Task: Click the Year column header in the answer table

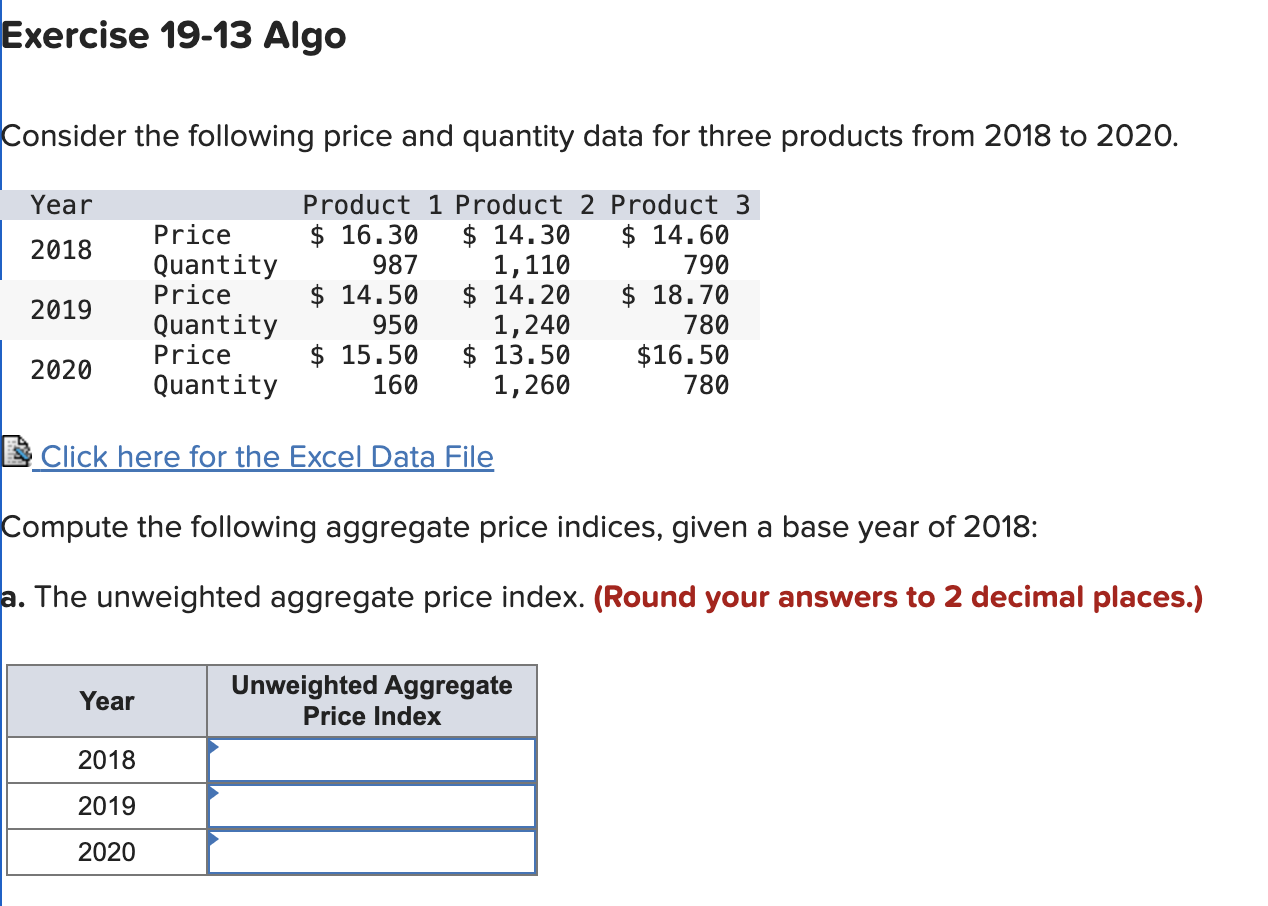Action: (x=106, y=700)
